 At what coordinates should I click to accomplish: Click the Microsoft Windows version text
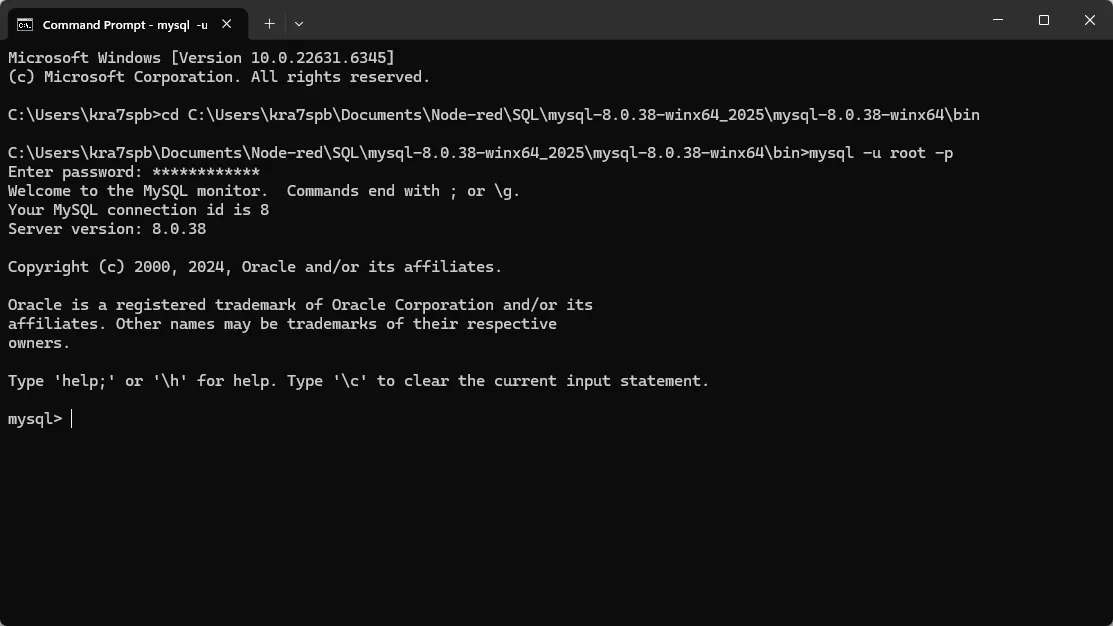tap(201, 58)
